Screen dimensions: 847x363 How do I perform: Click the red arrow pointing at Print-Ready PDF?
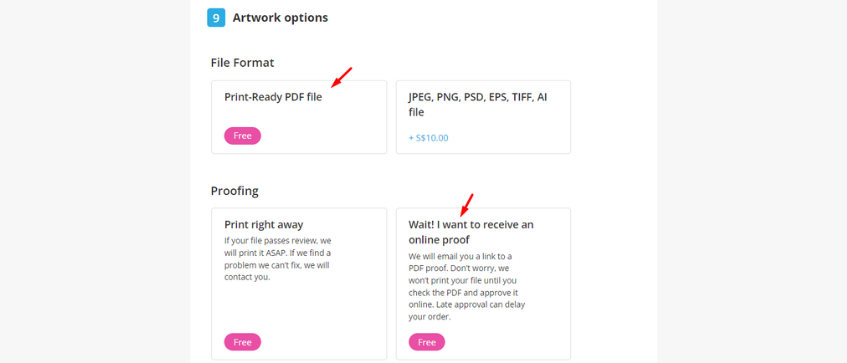click(341, 77)
